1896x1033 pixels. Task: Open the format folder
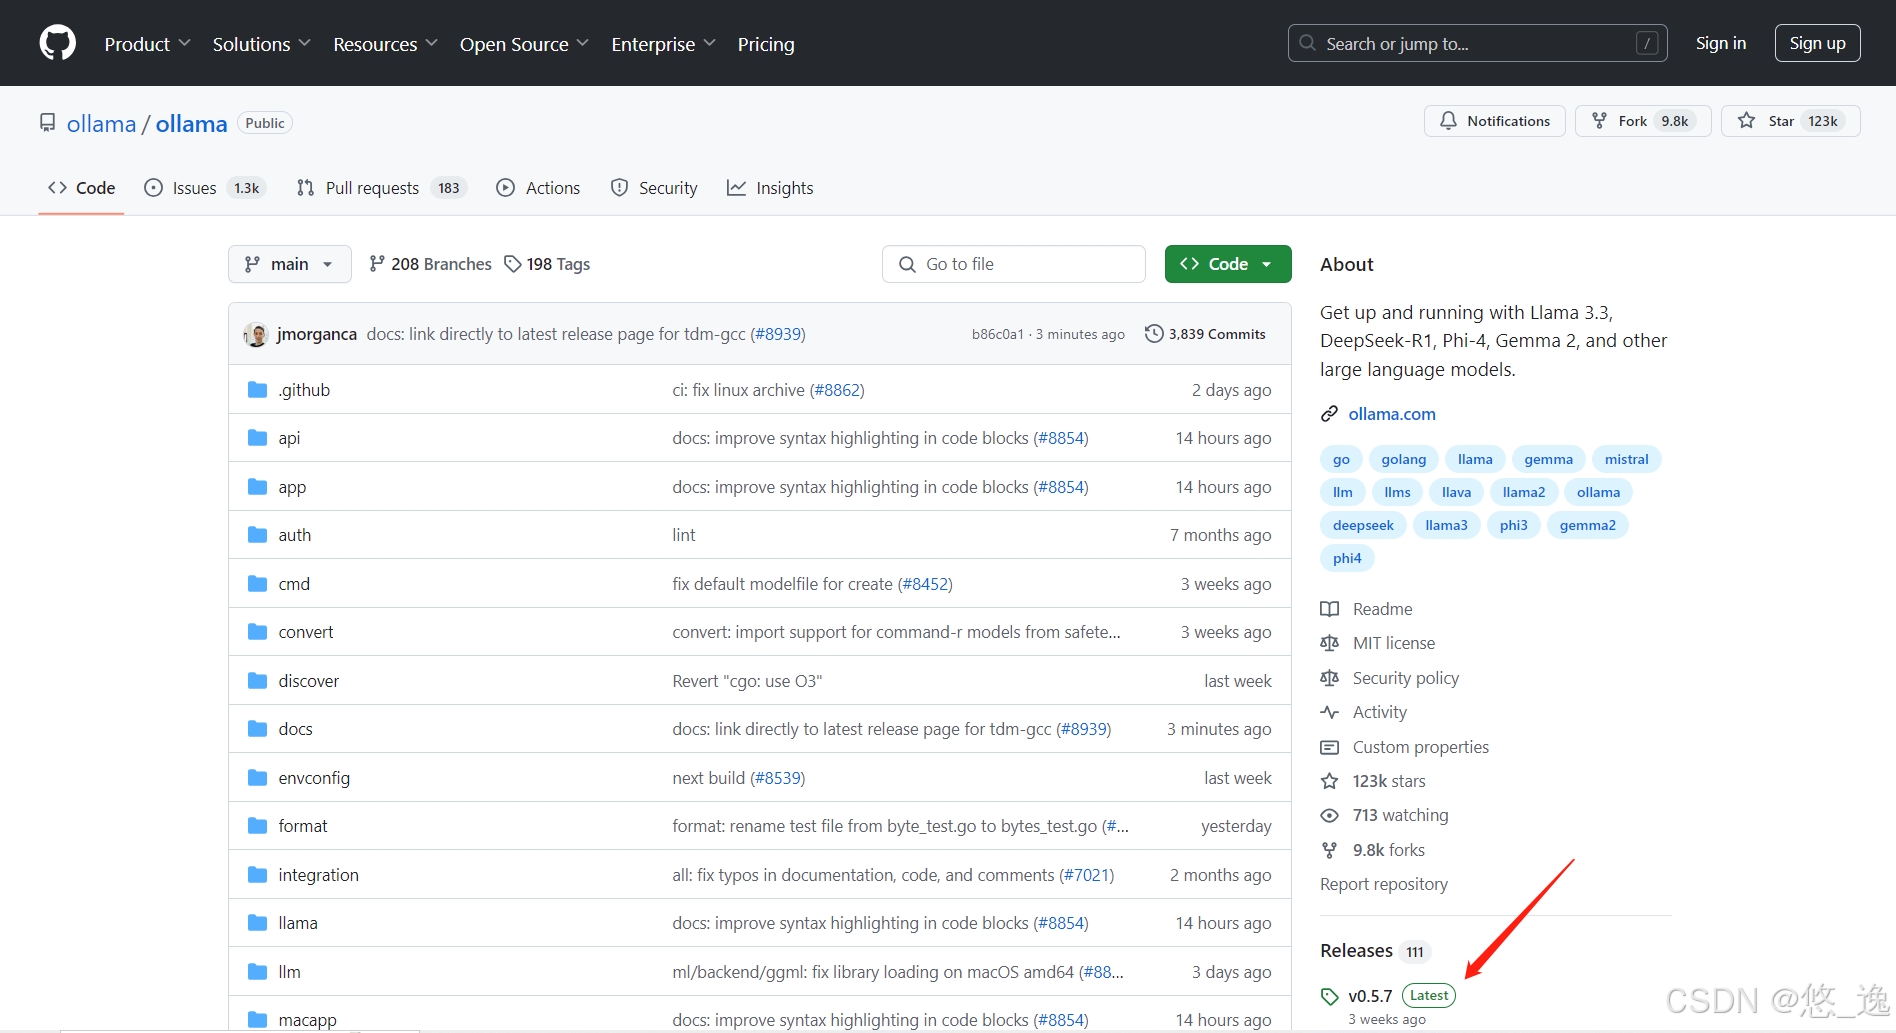(303, 826)
